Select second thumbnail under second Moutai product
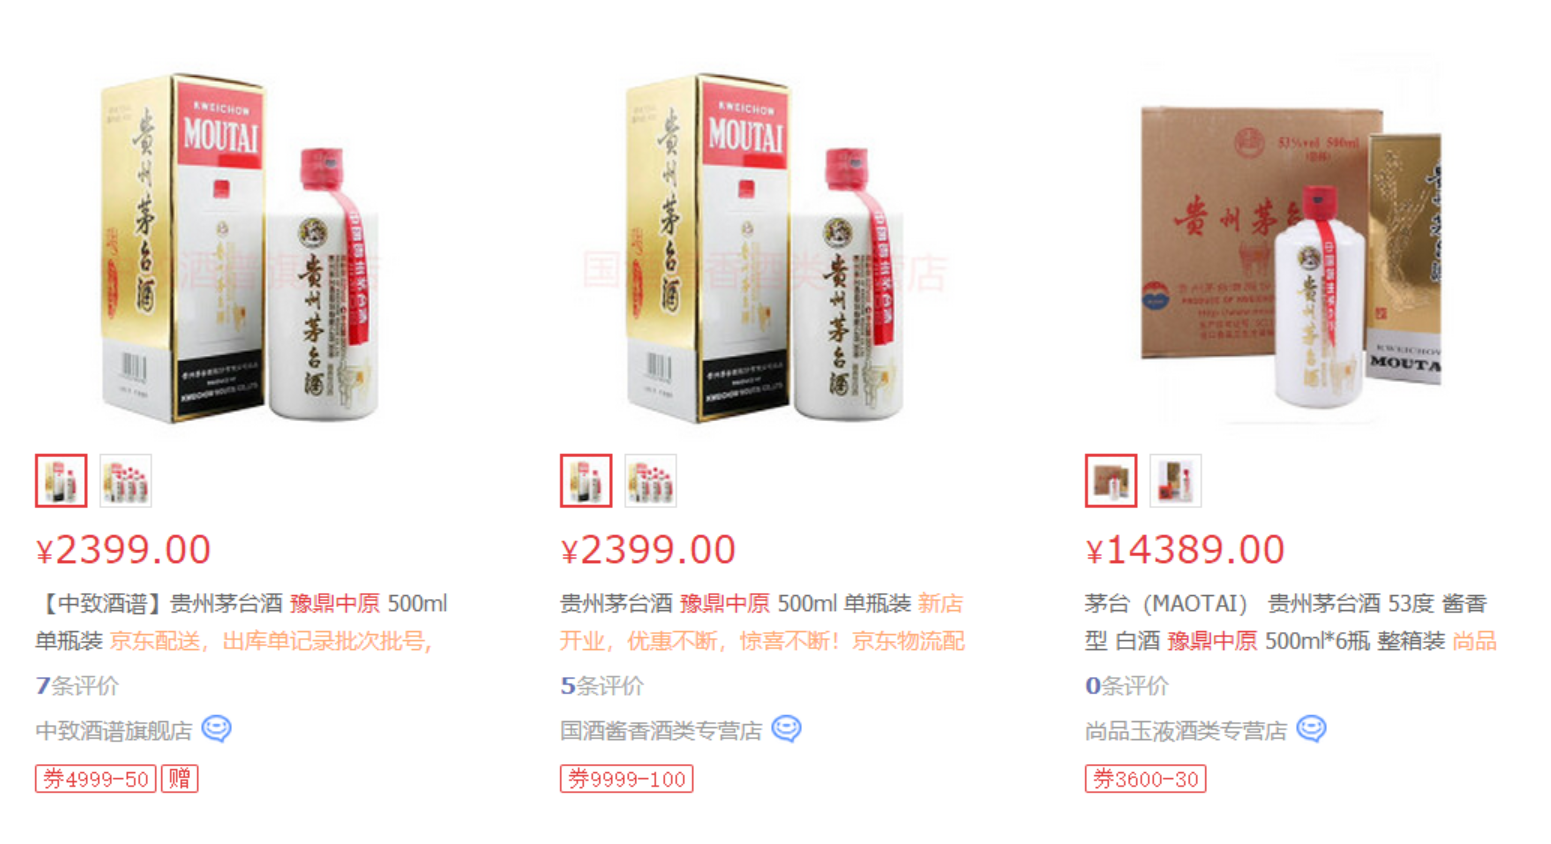Viewport: 1551px width, 844px height. point(651,481)
